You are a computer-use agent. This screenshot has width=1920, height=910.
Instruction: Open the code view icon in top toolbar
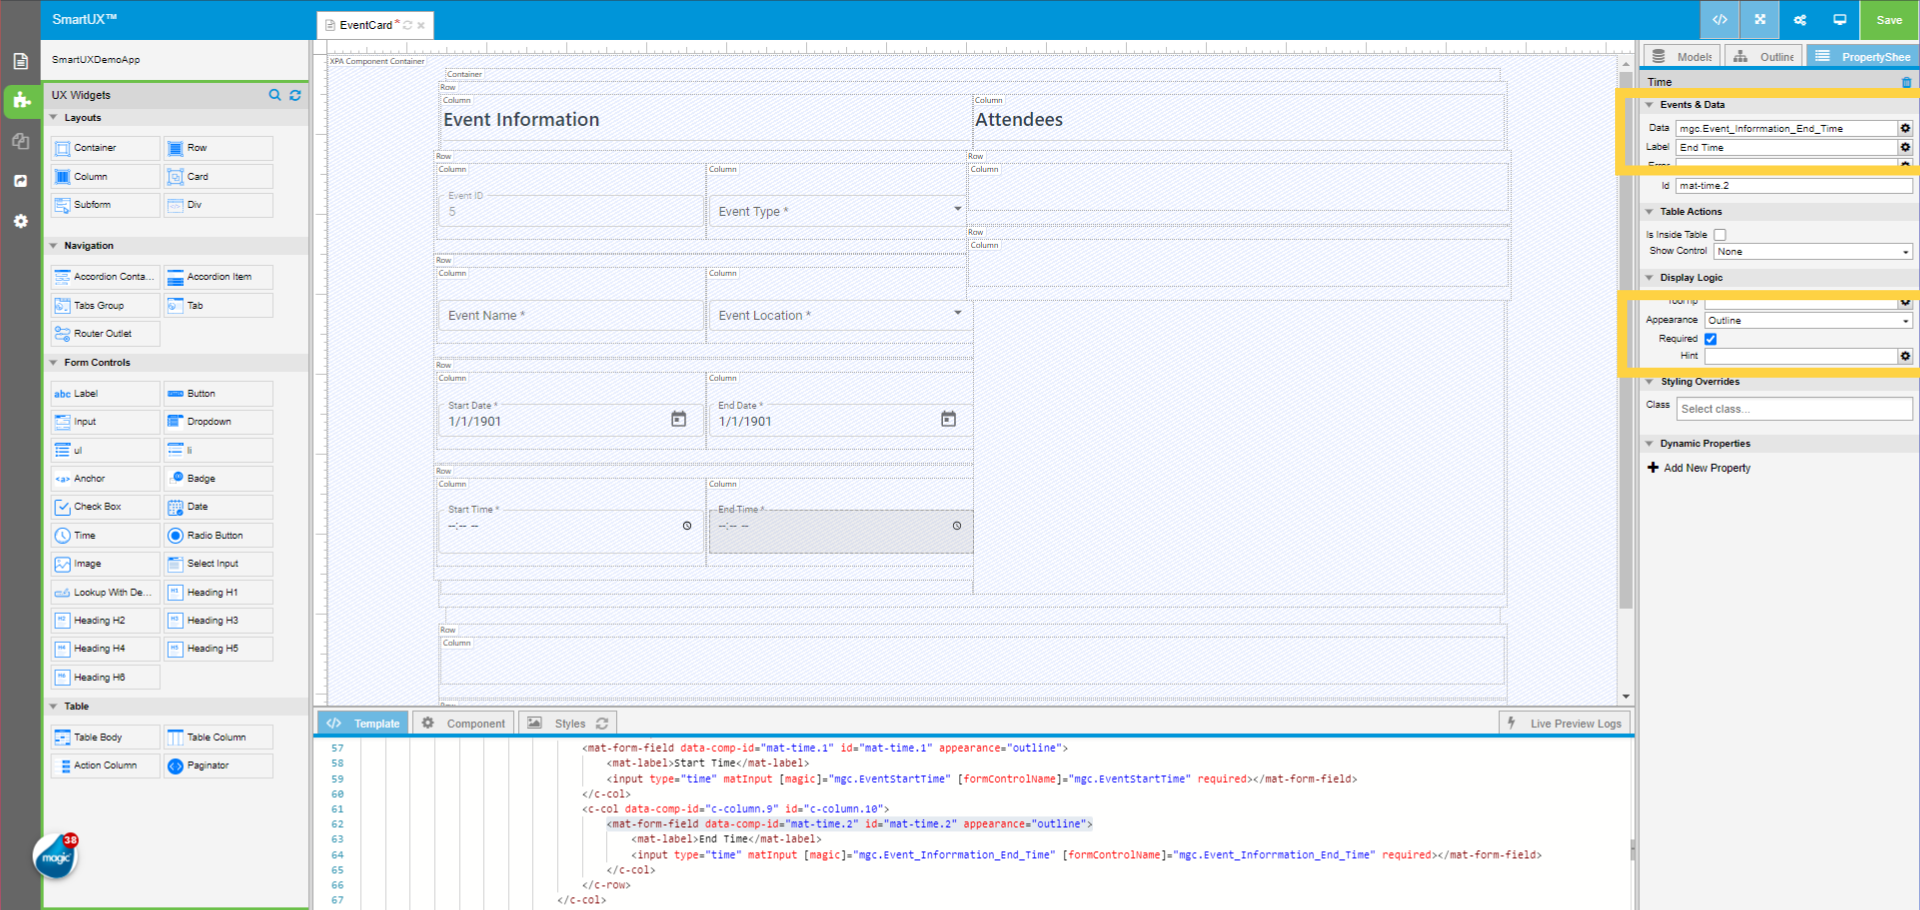(x=1720, y=20)
